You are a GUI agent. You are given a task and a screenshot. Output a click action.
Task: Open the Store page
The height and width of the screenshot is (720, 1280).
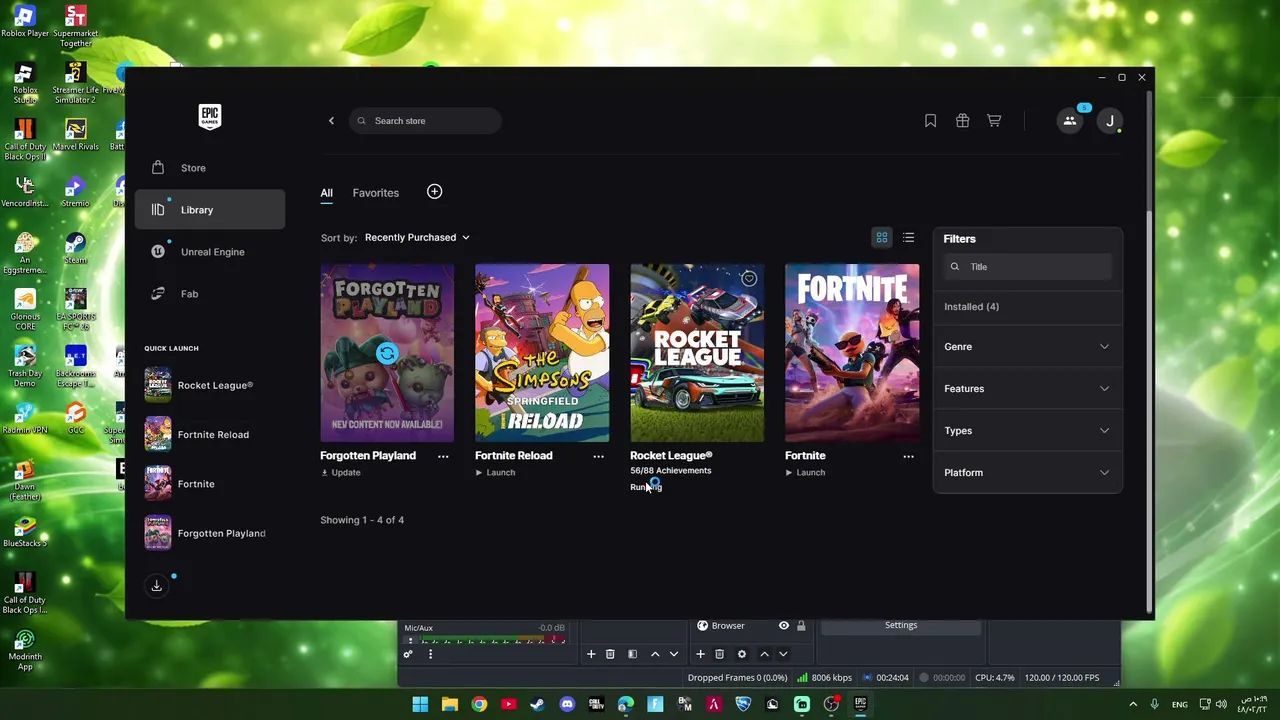click(x=210, y=168)
